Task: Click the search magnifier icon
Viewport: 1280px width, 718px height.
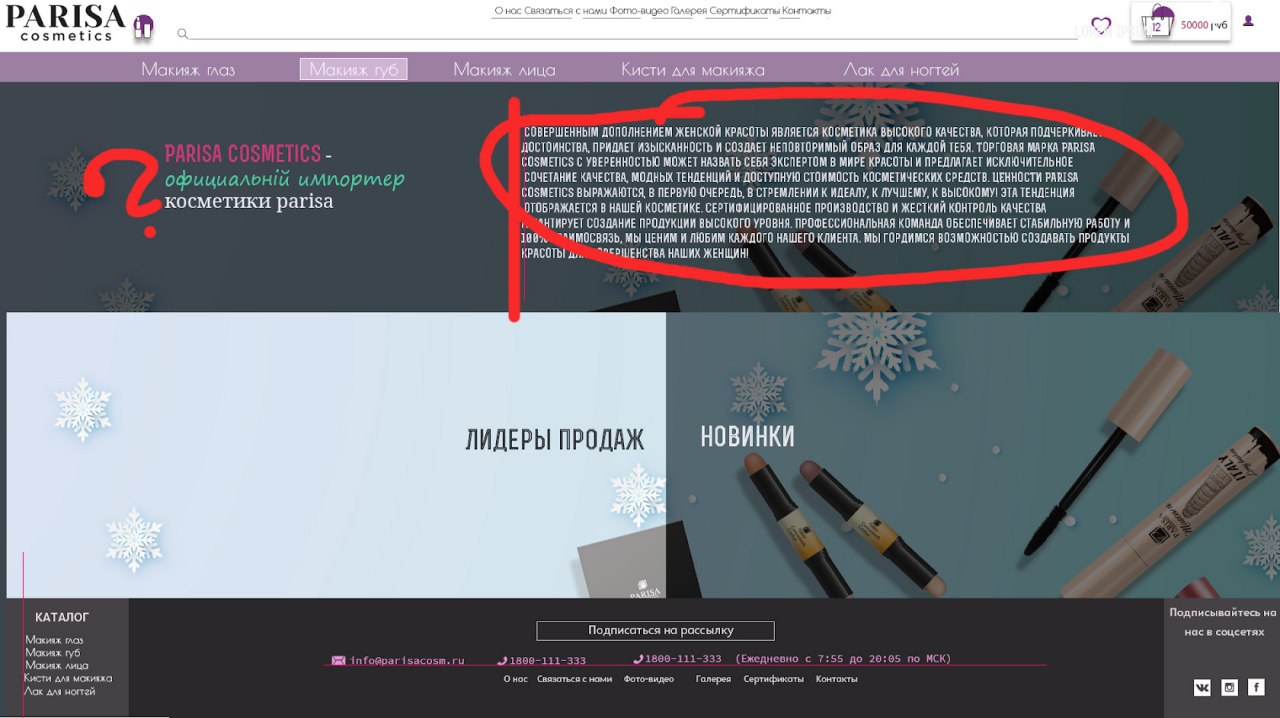Action: tap(182, 34)
